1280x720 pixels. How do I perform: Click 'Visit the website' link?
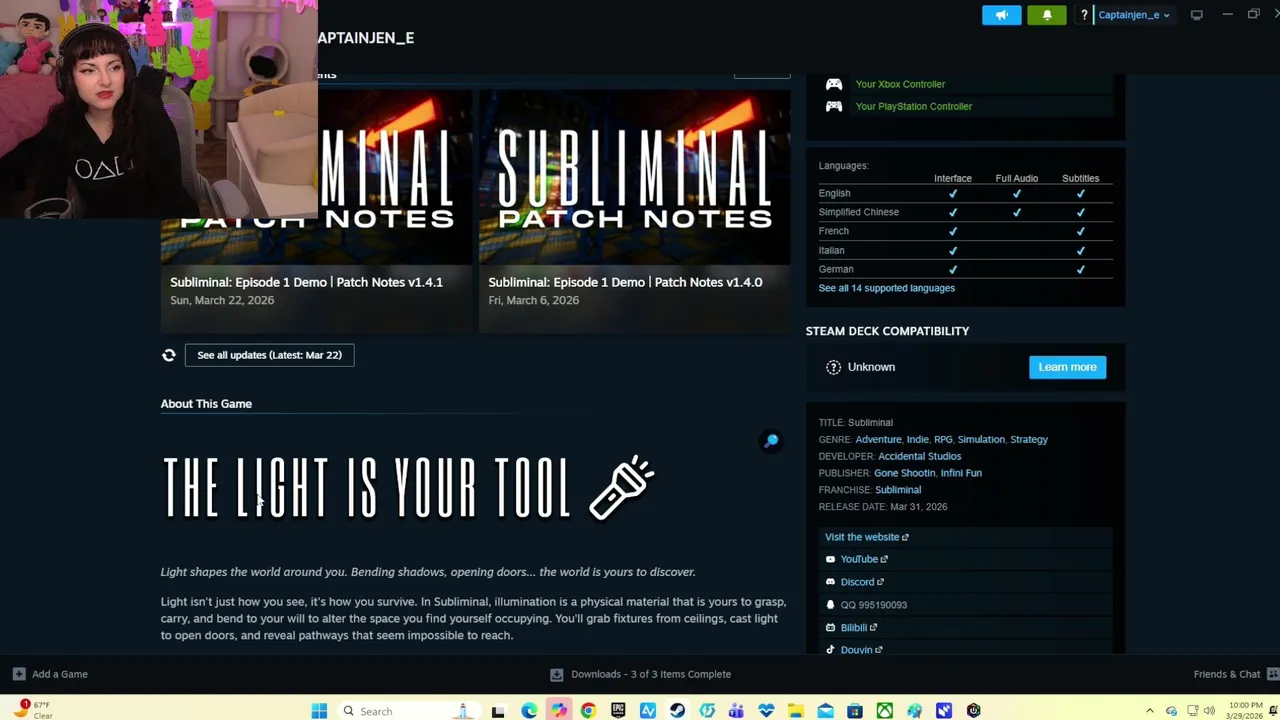[x=866, y=537]
